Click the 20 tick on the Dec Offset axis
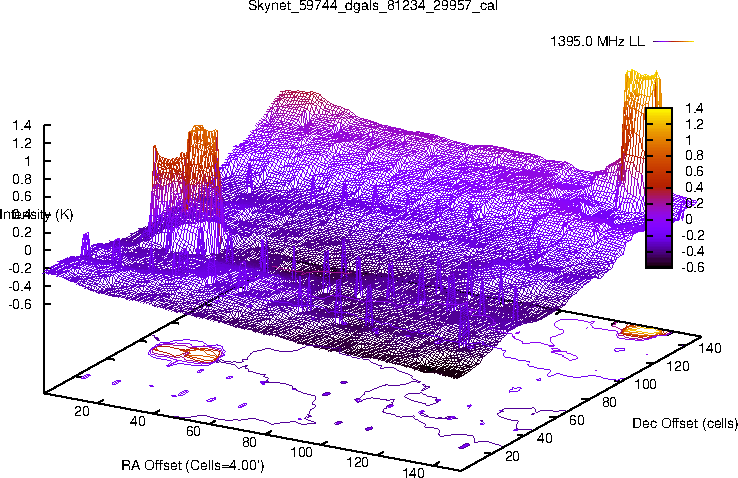738x478 pixels. 512,456
